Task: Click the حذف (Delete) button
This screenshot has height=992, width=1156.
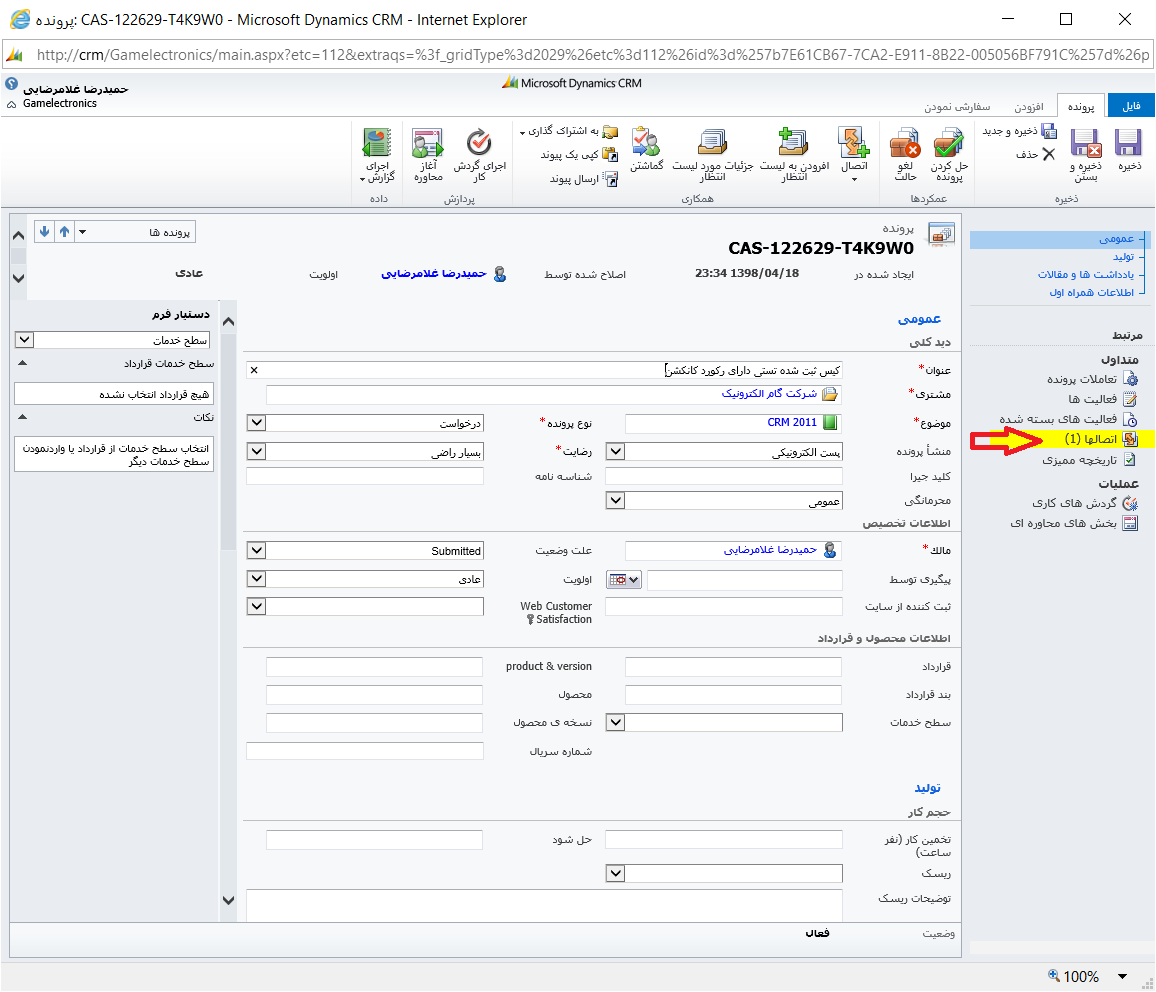Action: 1036,154
